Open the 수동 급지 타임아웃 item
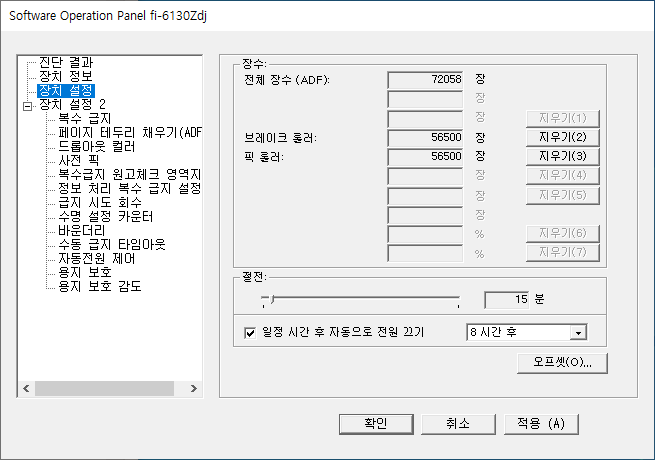 [112, 244]
